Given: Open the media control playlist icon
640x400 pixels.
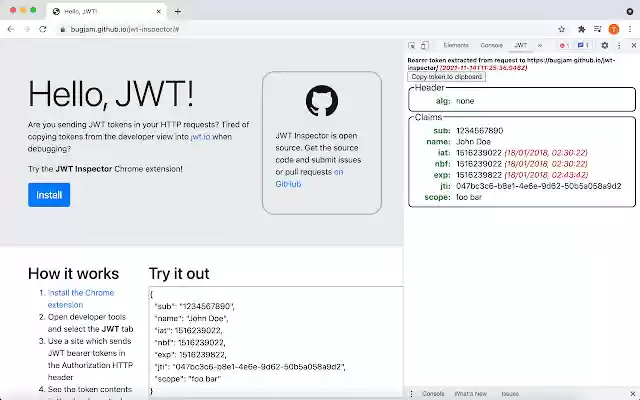Looking at the screenshot, I should (598, 29).
